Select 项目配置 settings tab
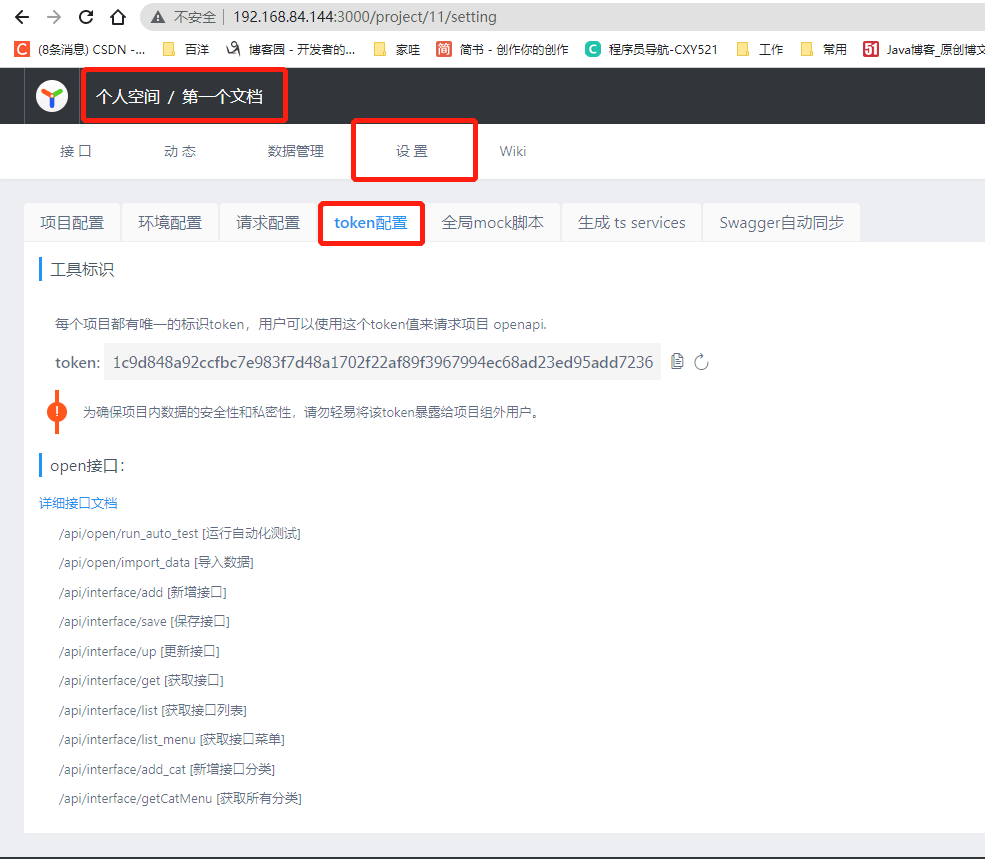985x859 pixels. 72,222
